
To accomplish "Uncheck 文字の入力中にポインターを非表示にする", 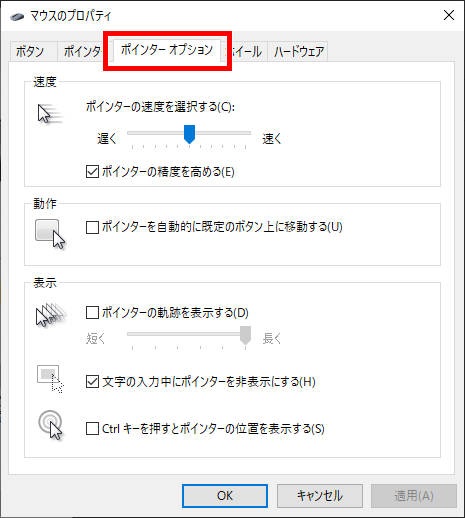I will (92, 382).
